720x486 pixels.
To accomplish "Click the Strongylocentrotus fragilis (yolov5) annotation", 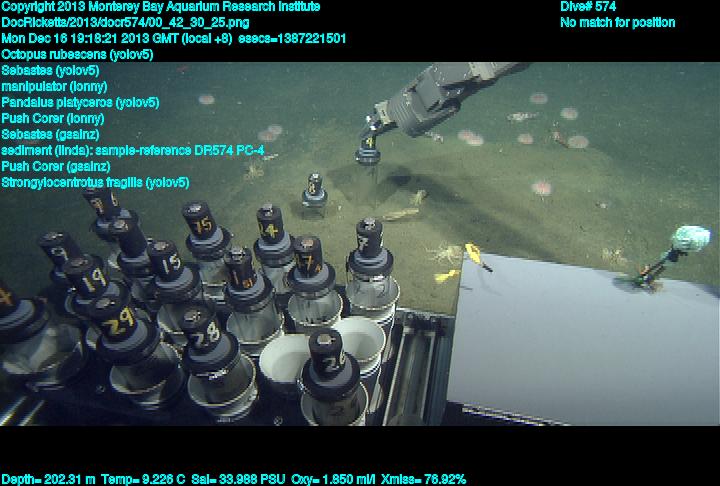I will click(x=95, y=182).
